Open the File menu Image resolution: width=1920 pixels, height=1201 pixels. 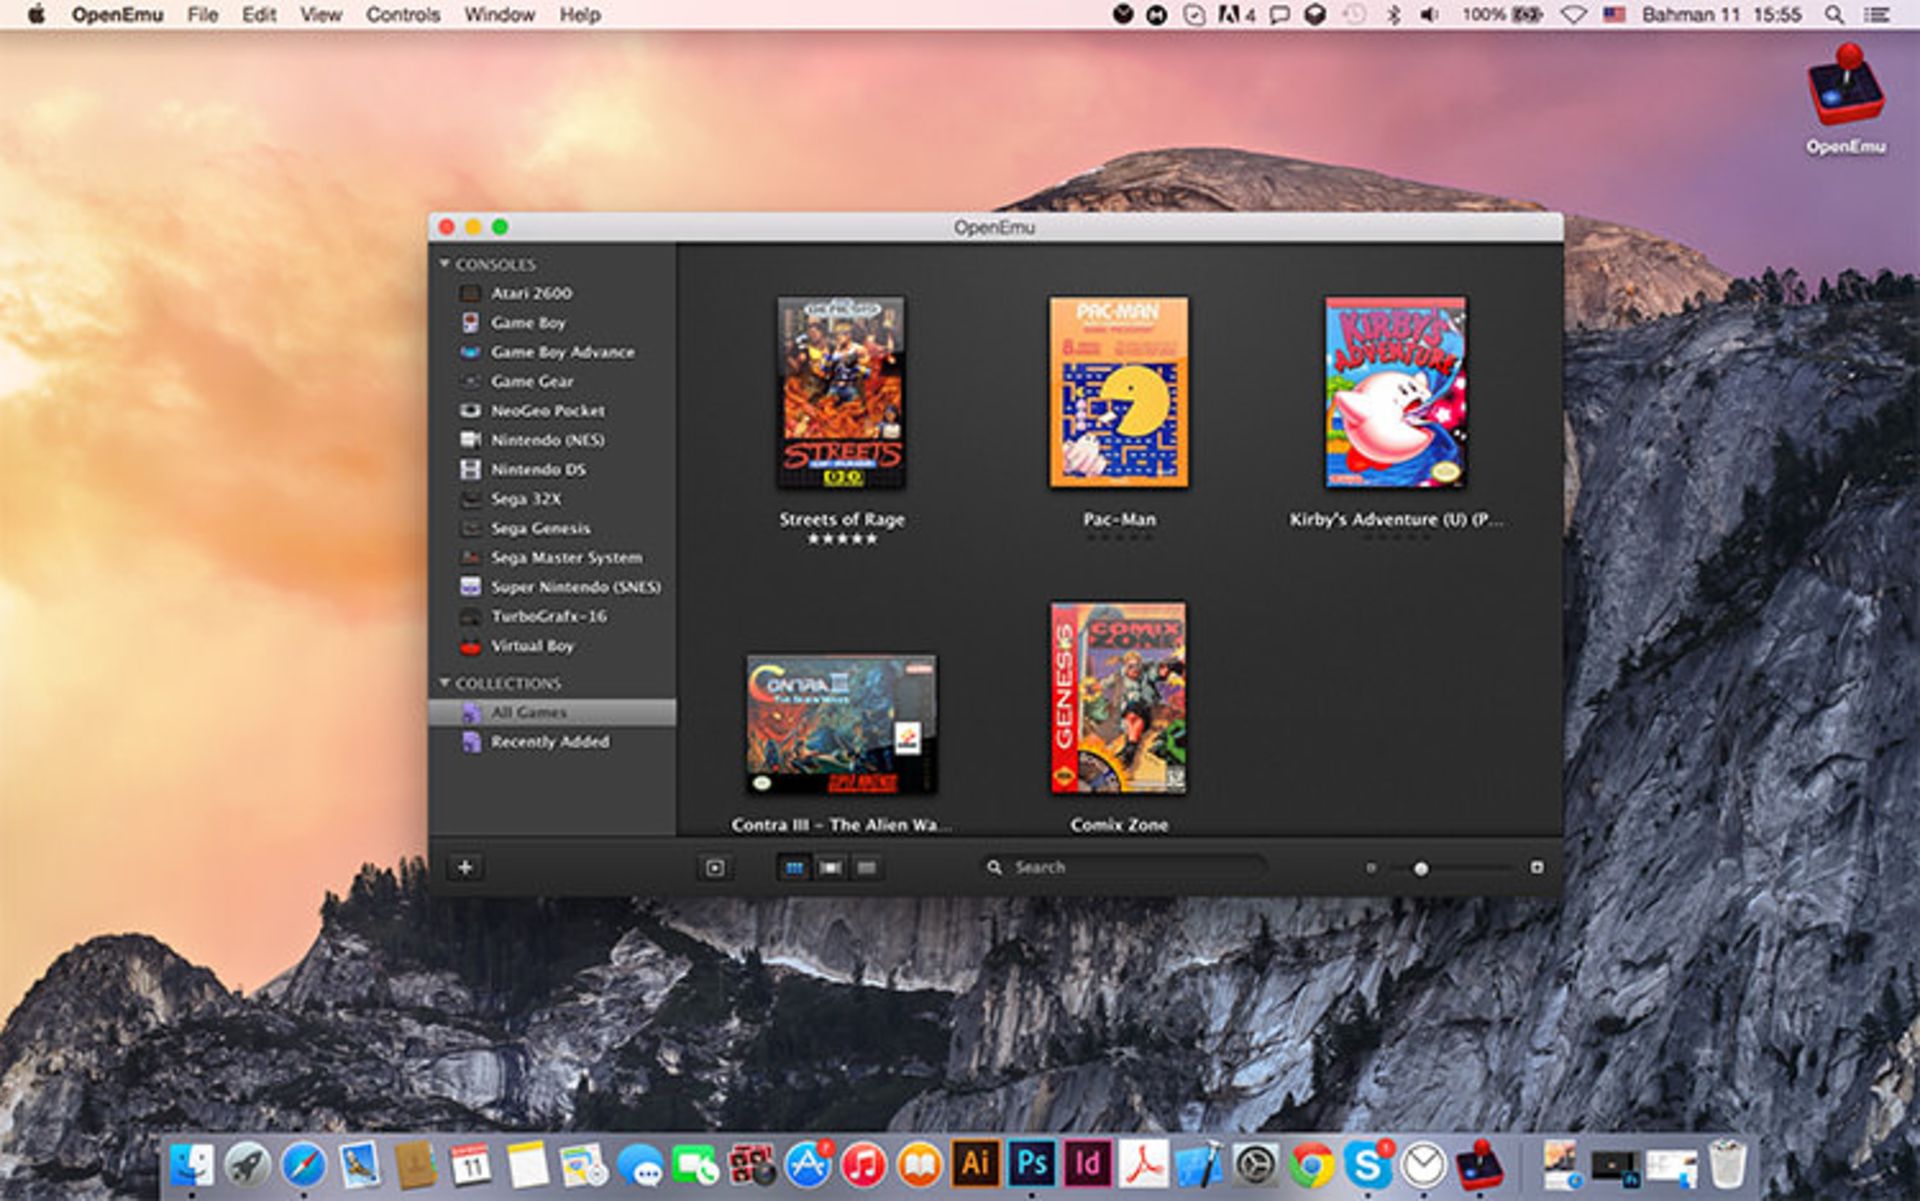click(x=202, y=15)
